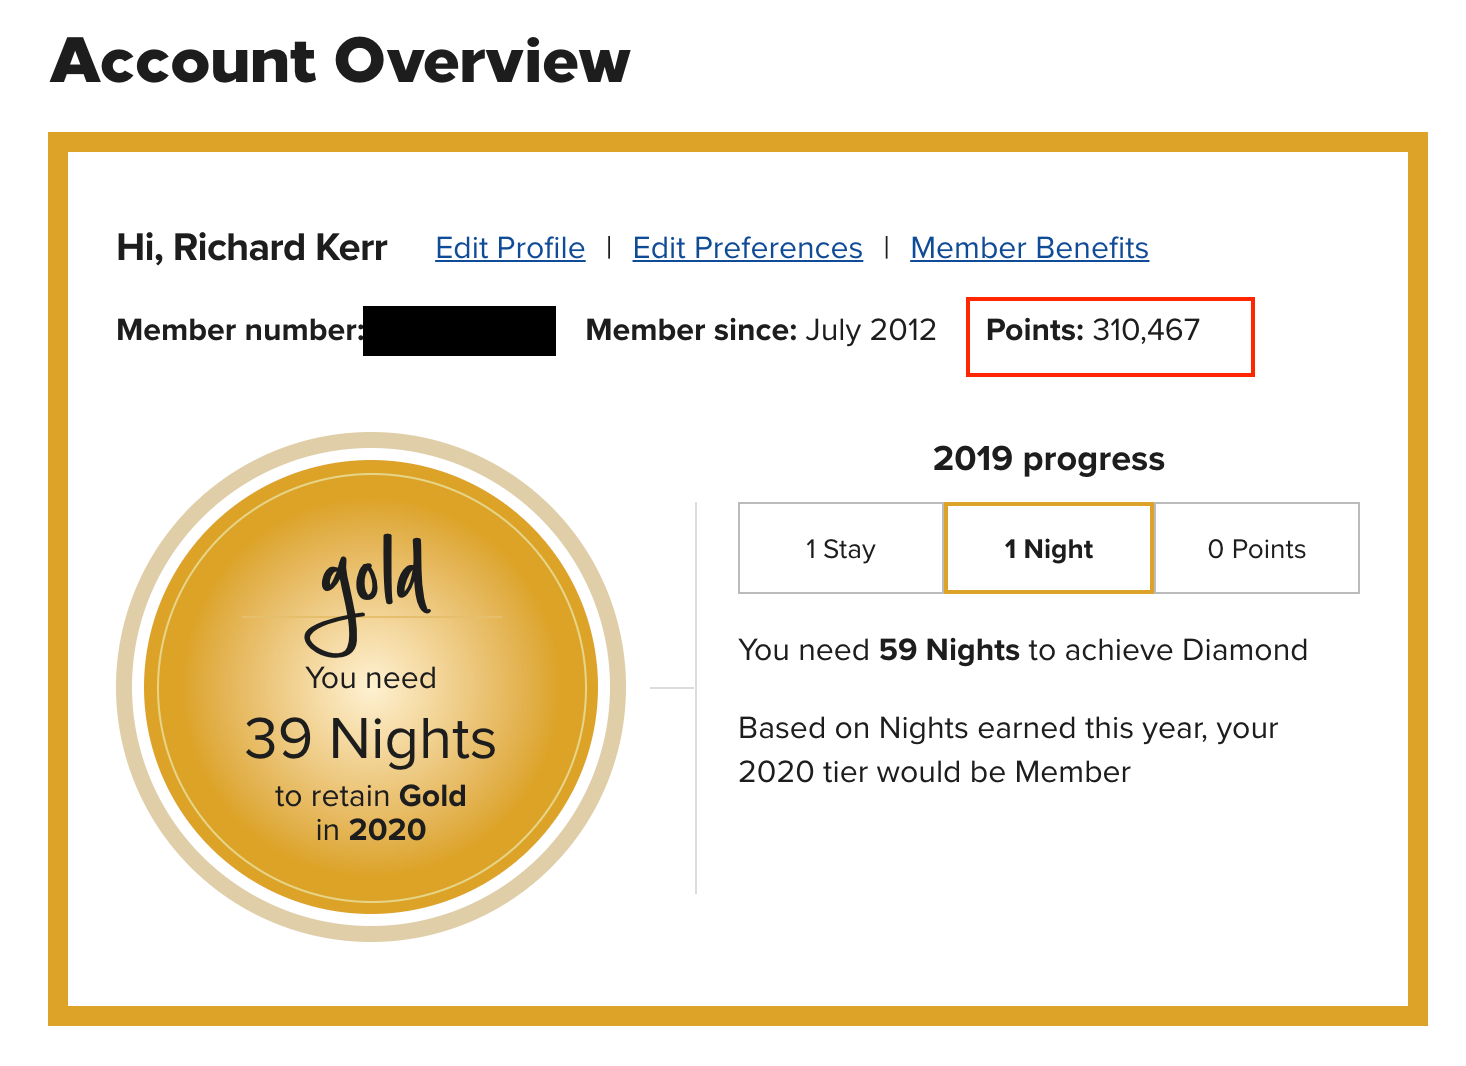Select the 0 Points progress tab
Image resolution: width=1466 pixels, height=1066 pixels.
1256,549
